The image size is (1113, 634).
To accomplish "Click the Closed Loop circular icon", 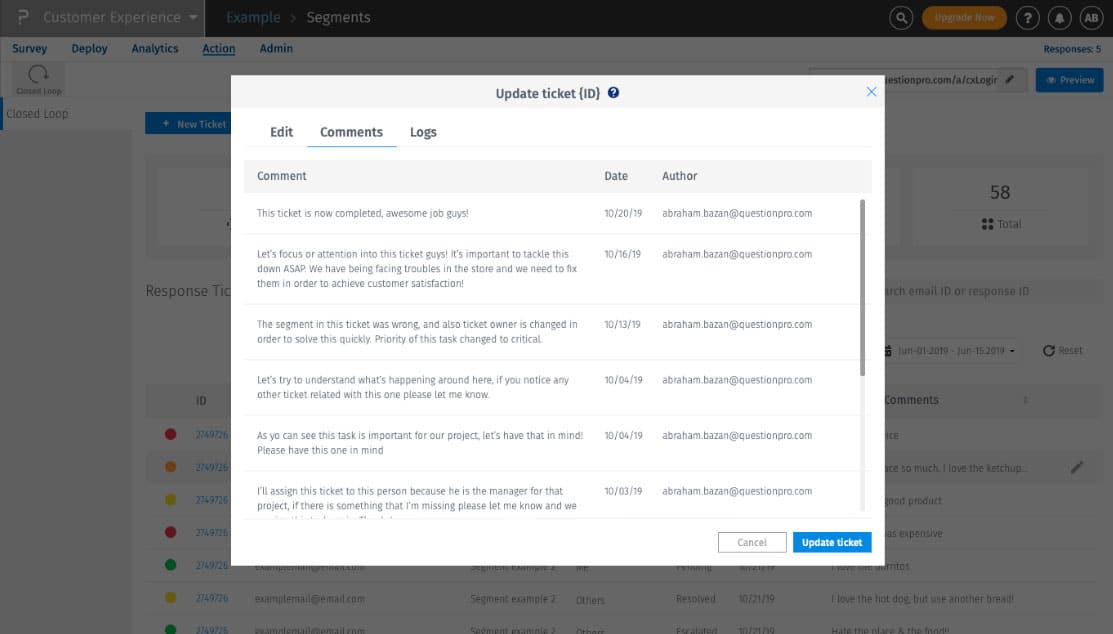I will 38,74.
